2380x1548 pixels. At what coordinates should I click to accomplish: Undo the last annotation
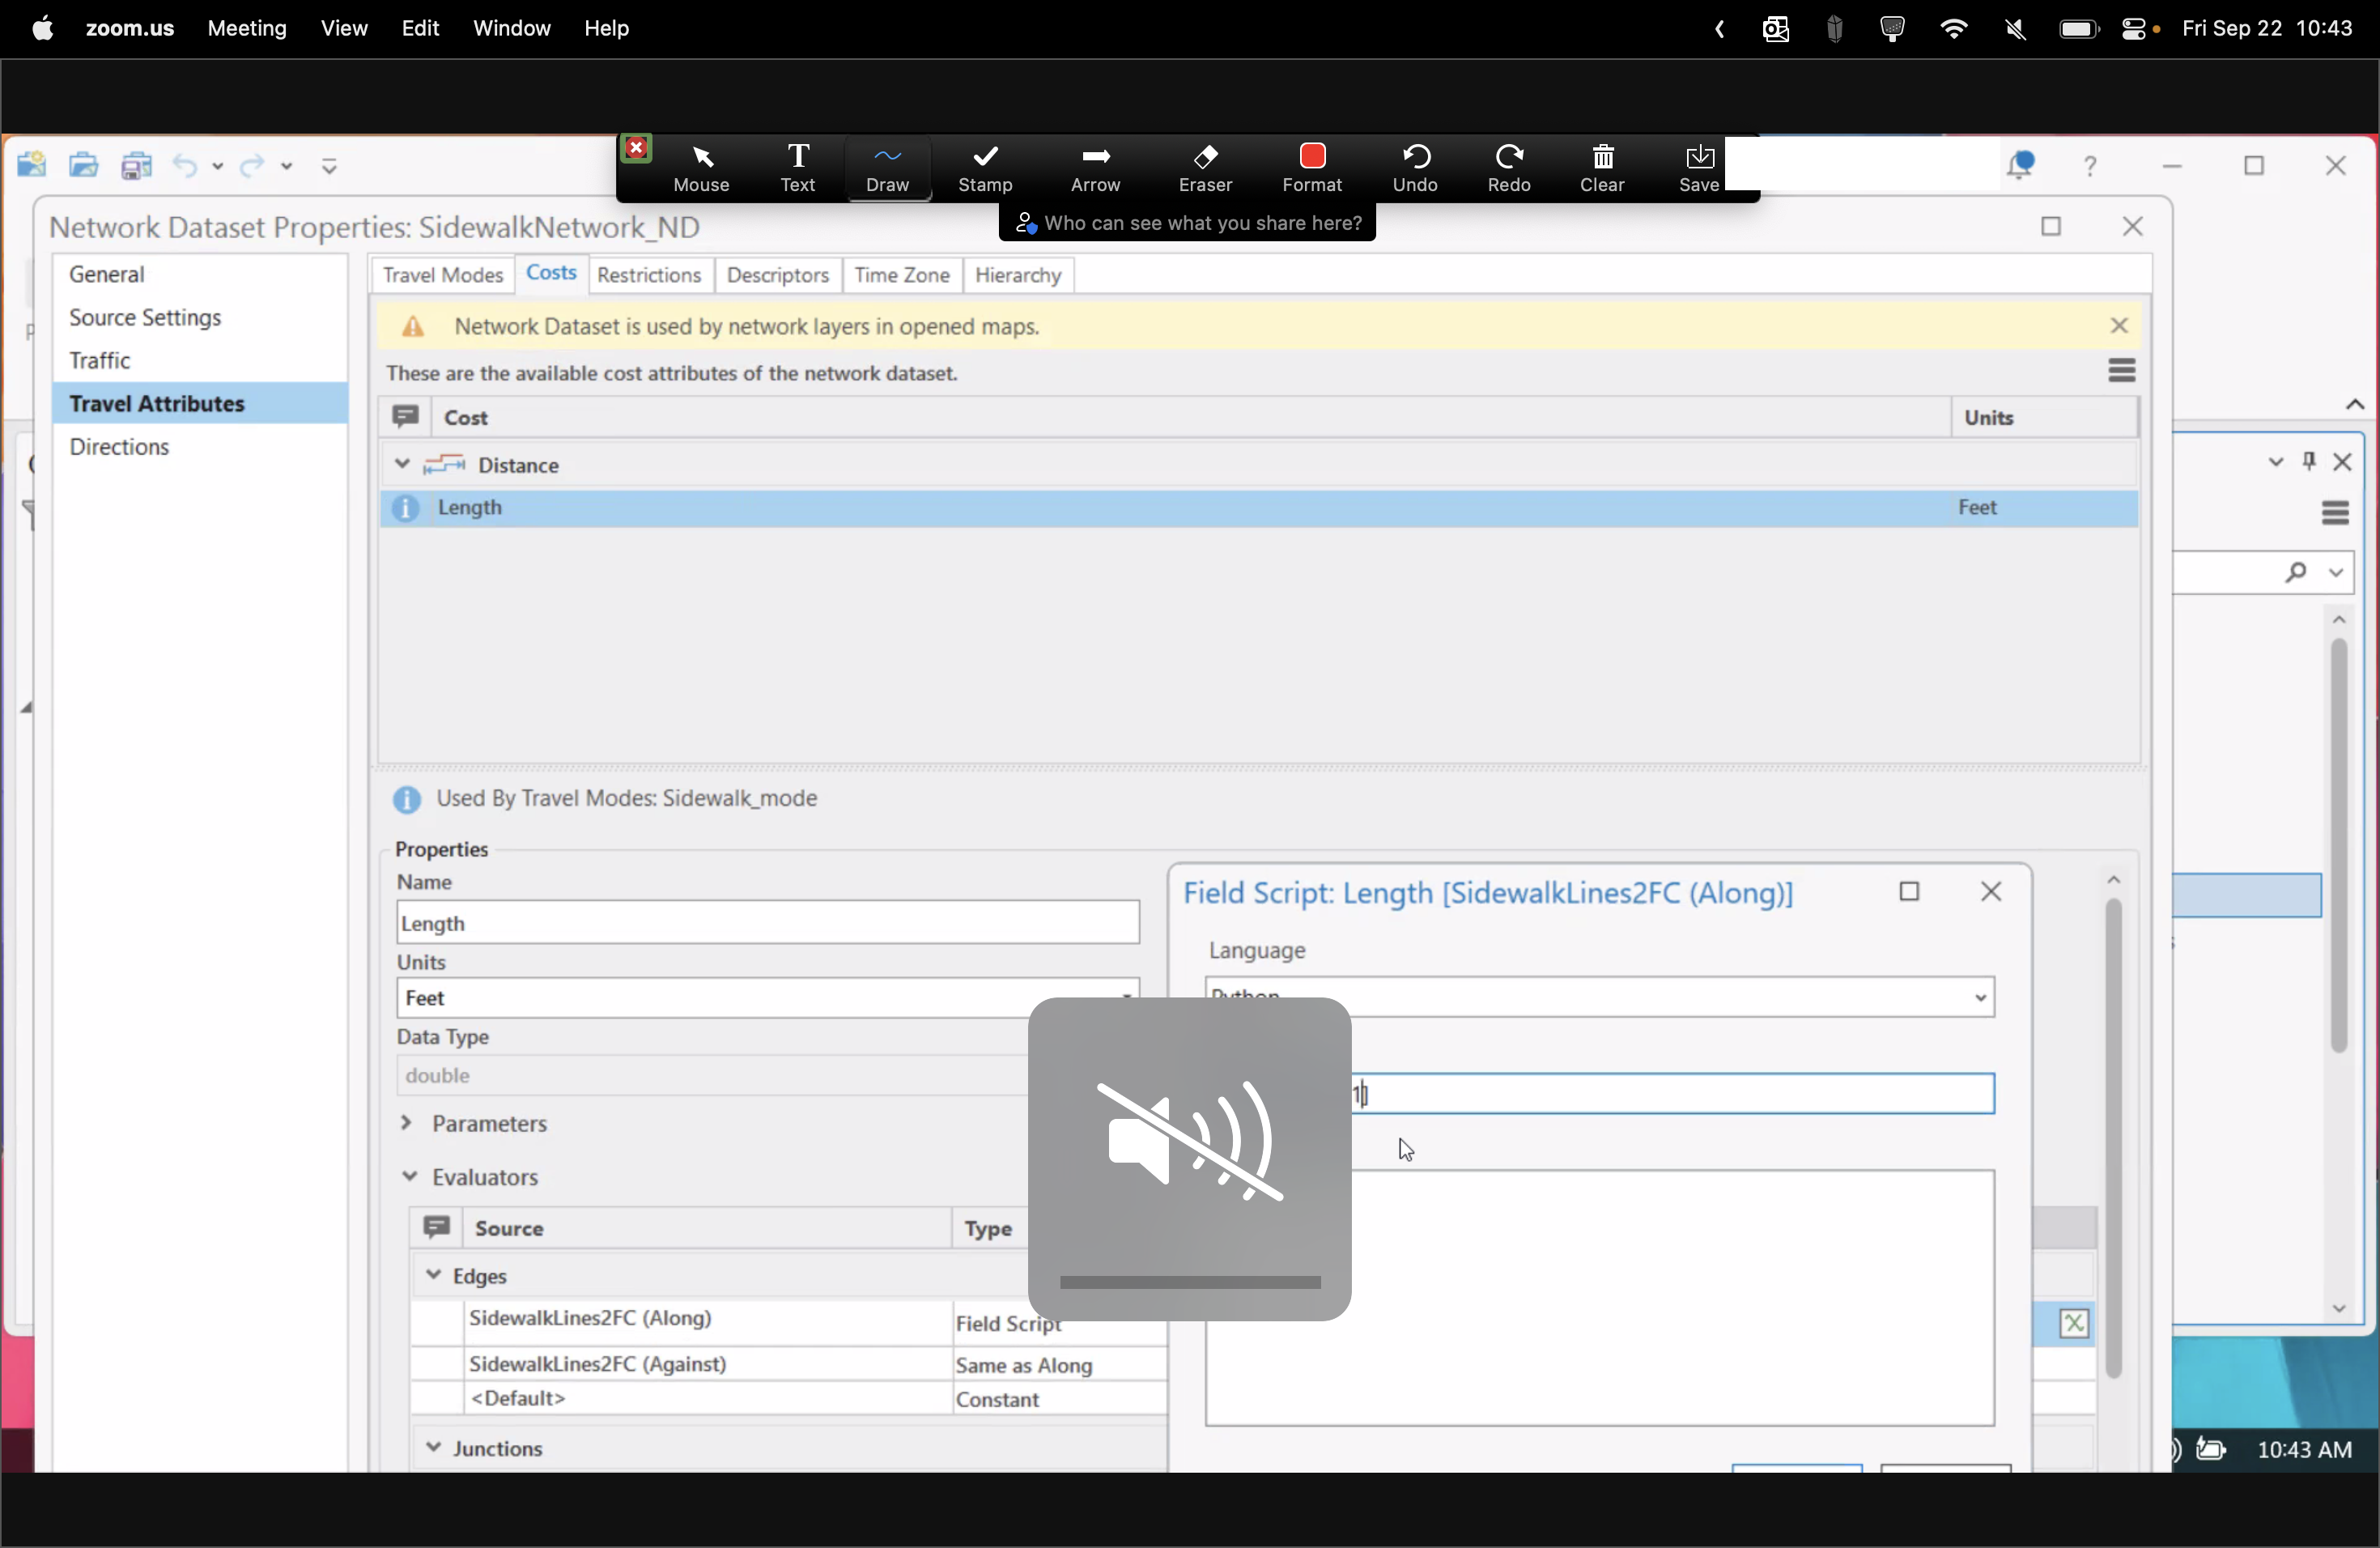pyautogui.click(x=1414, y=167)
